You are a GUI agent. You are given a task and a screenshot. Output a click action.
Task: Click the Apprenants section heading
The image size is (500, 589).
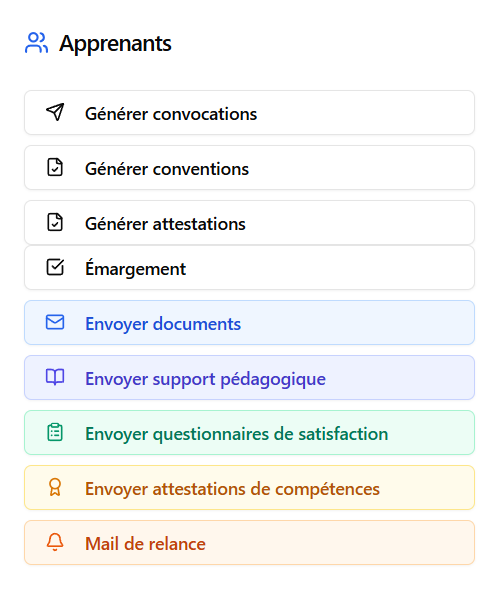(115, 44)
